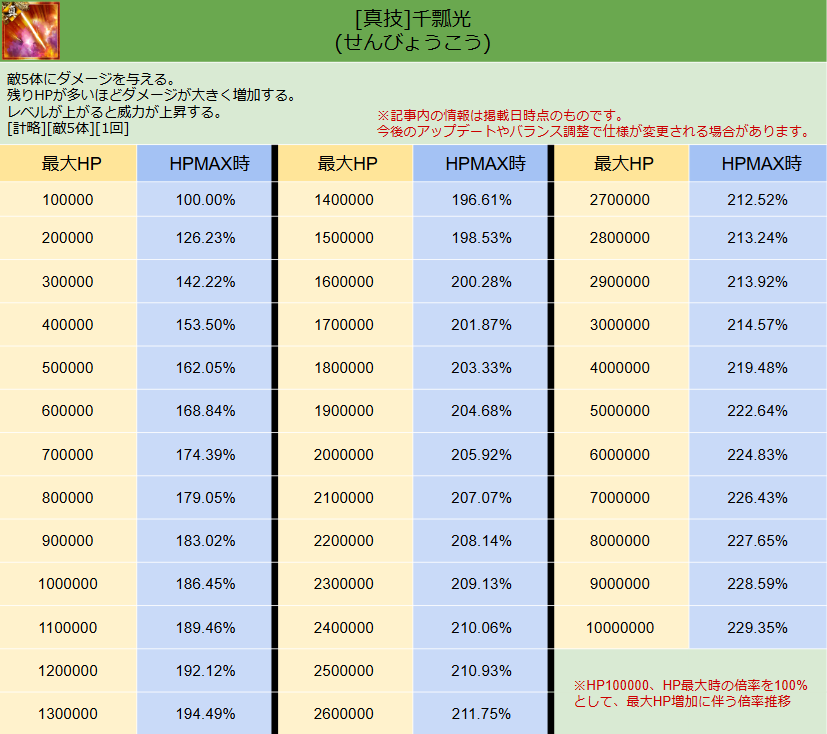This screenshot has width=827, height=734.
Task: Click the 229.35% multiplier cell
Action: [758, 628]
